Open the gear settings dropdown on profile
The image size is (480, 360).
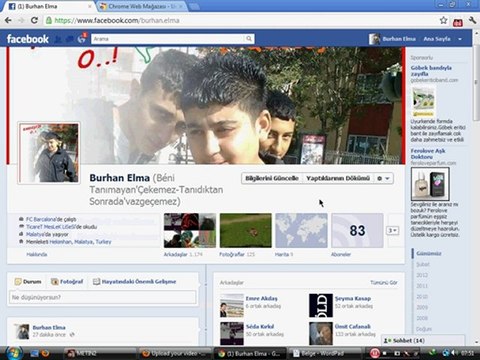click(383, 178)
